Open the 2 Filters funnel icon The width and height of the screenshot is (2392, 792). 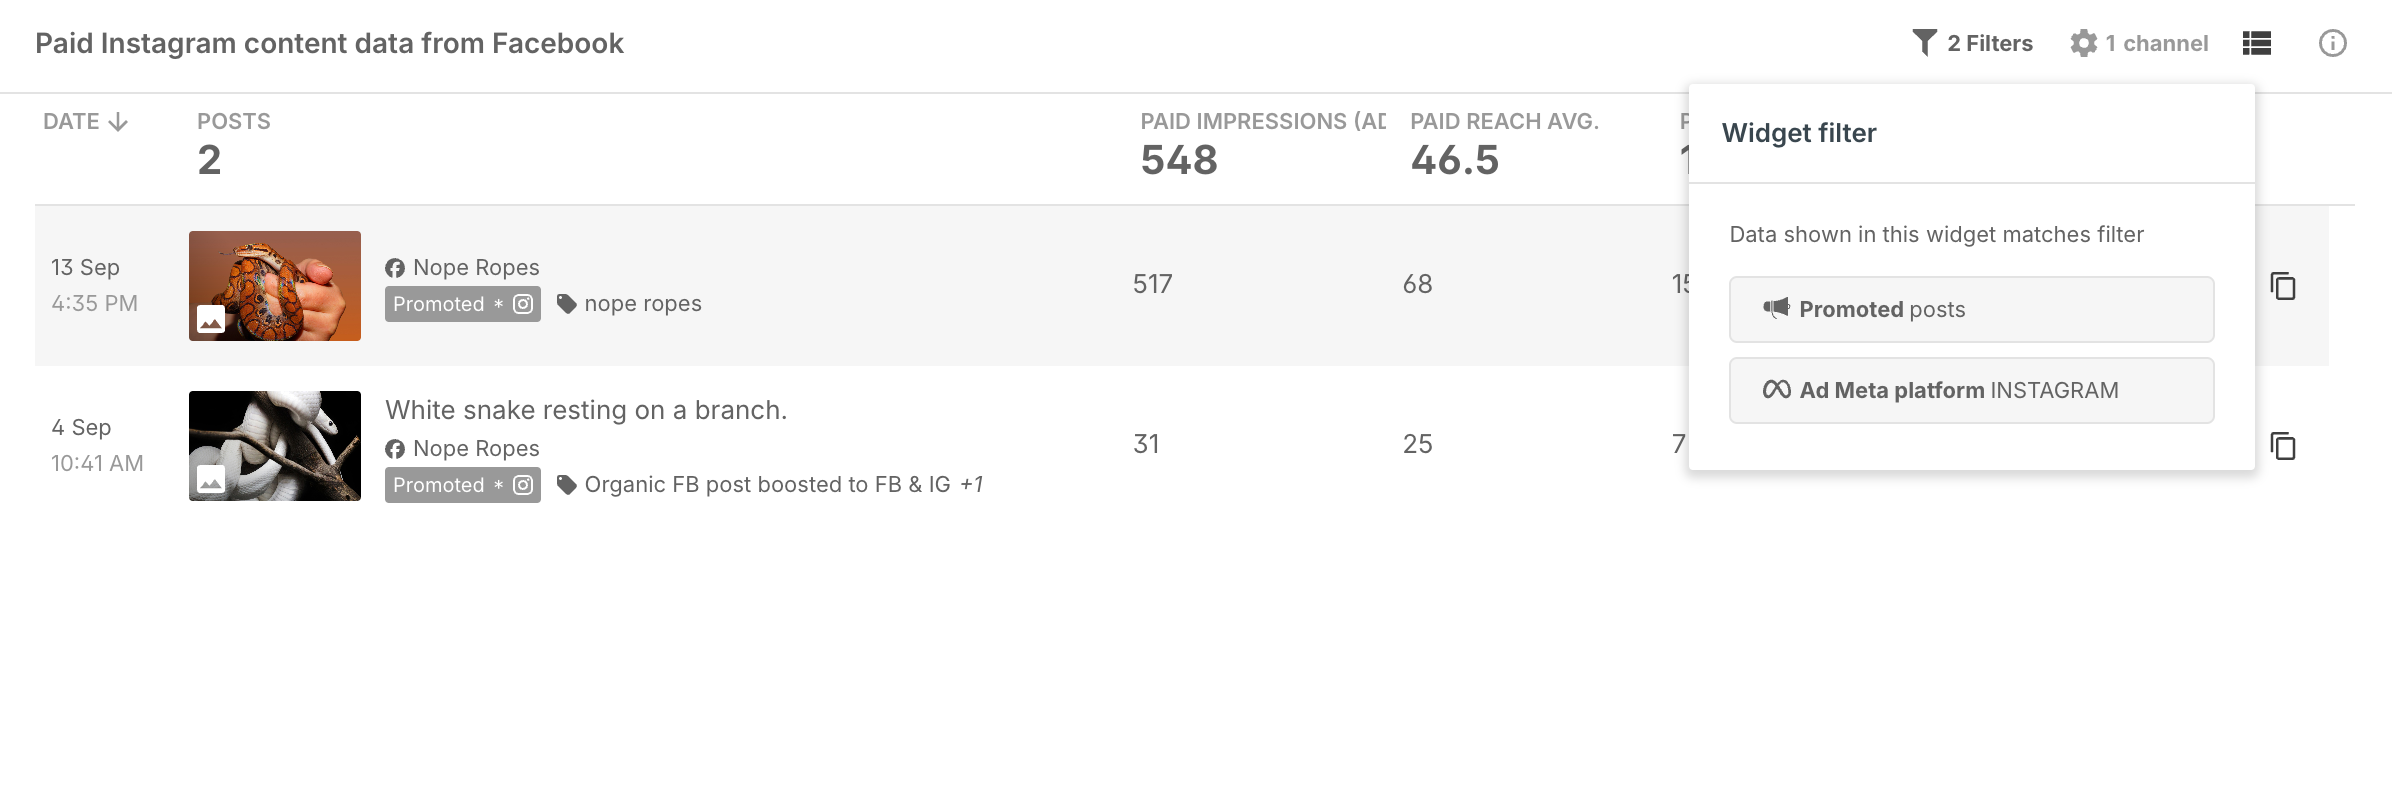pos(1924,43)
